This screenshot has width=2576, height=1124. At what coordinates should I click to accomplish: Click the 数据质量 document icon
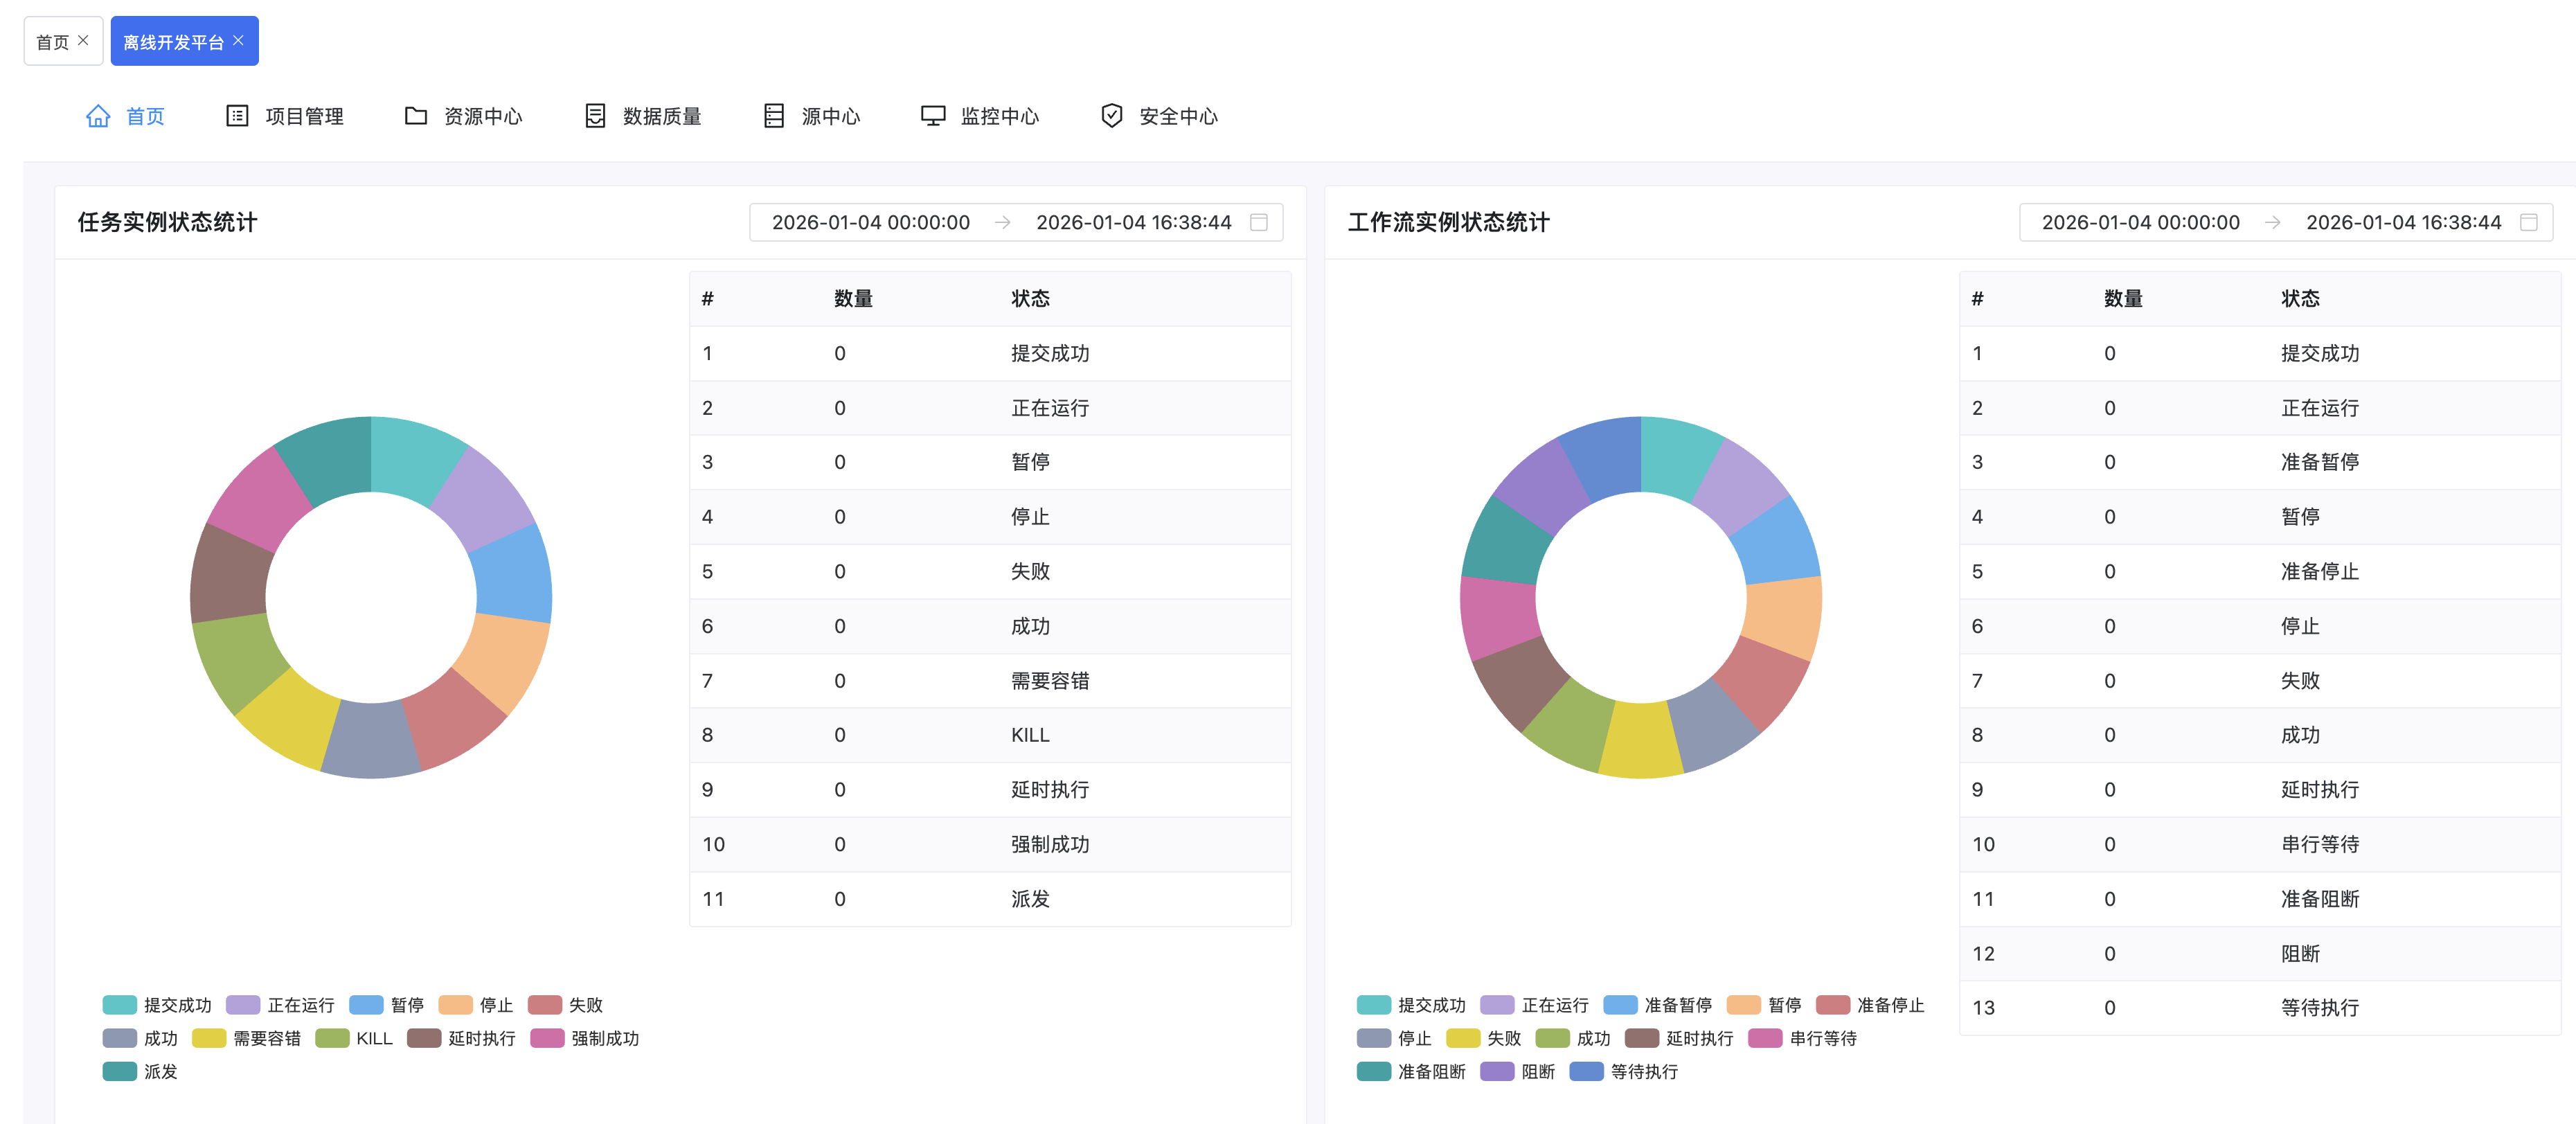point(595,116)
